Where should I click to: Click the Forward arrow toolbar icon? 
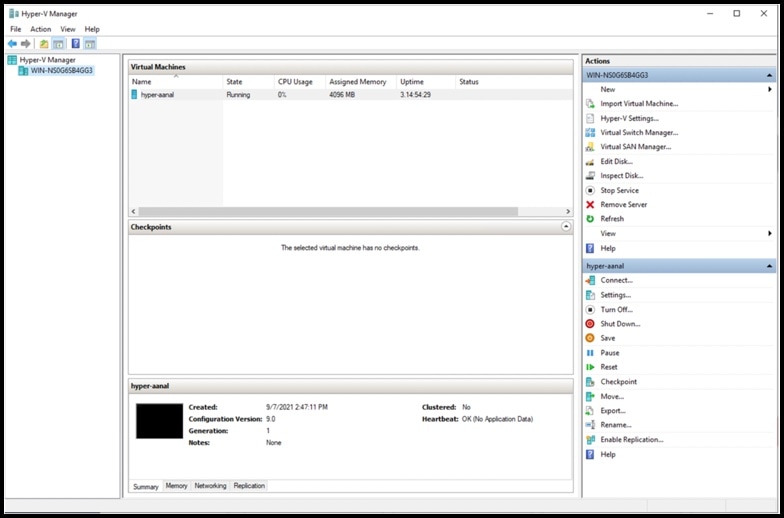tap(26, 44)
